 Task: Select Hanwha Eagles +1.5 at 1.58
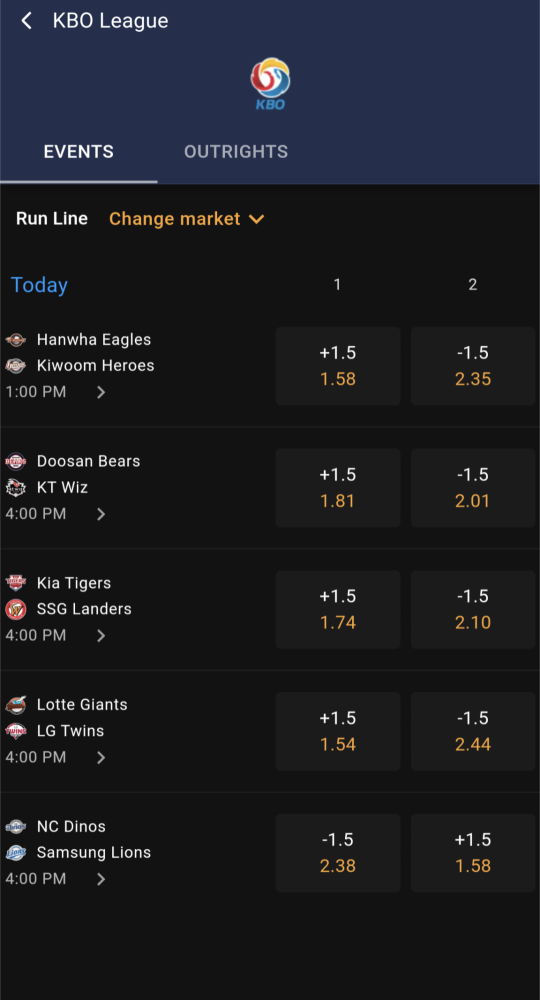click(x=338, y=366)
